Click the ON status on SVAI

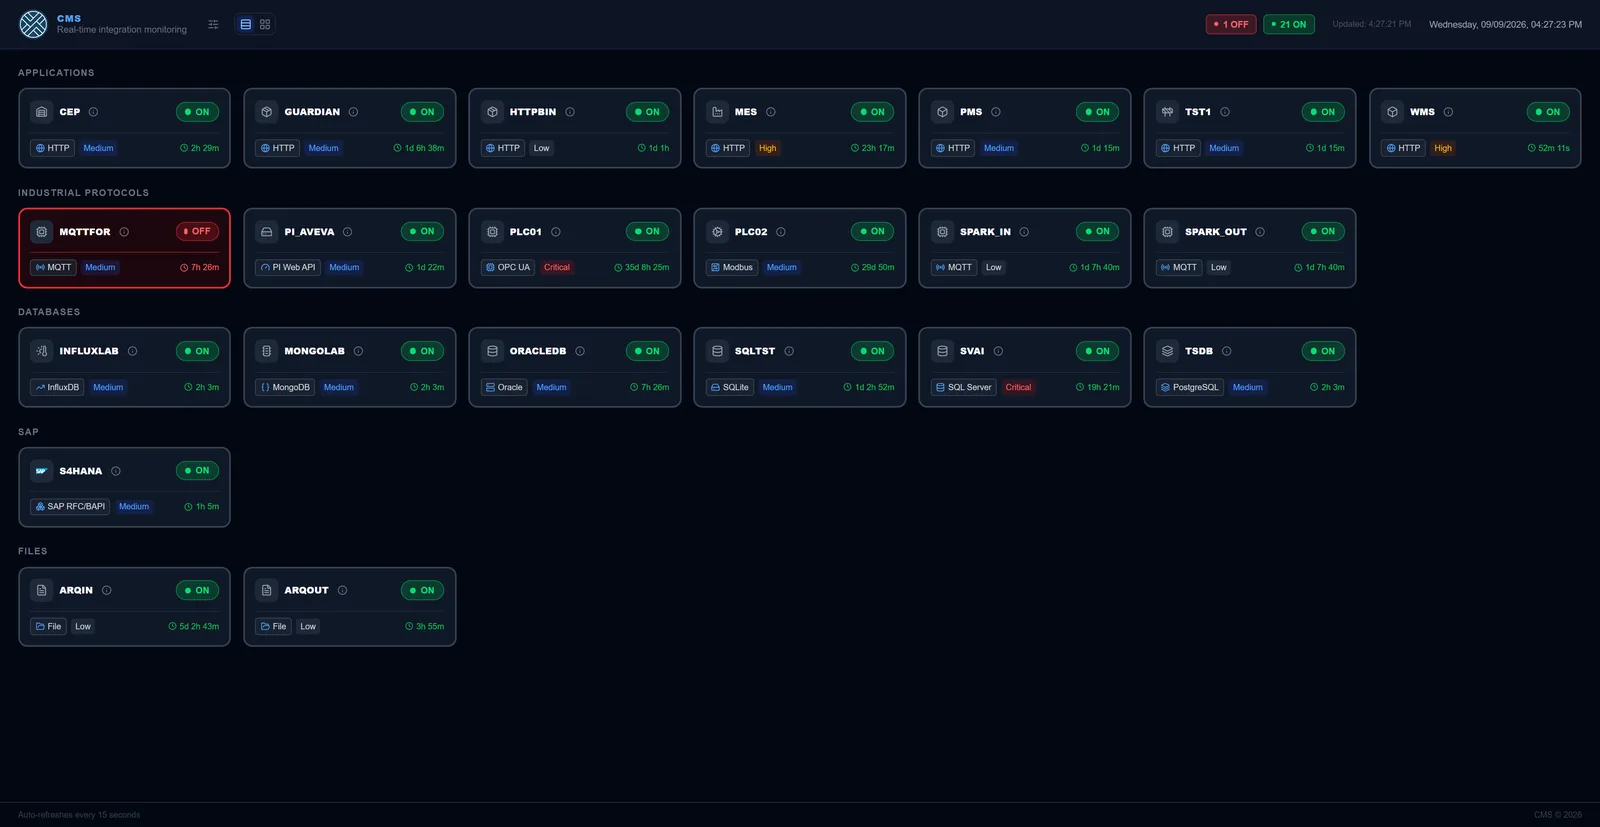pyautogui.click(x=1097, y=351)
